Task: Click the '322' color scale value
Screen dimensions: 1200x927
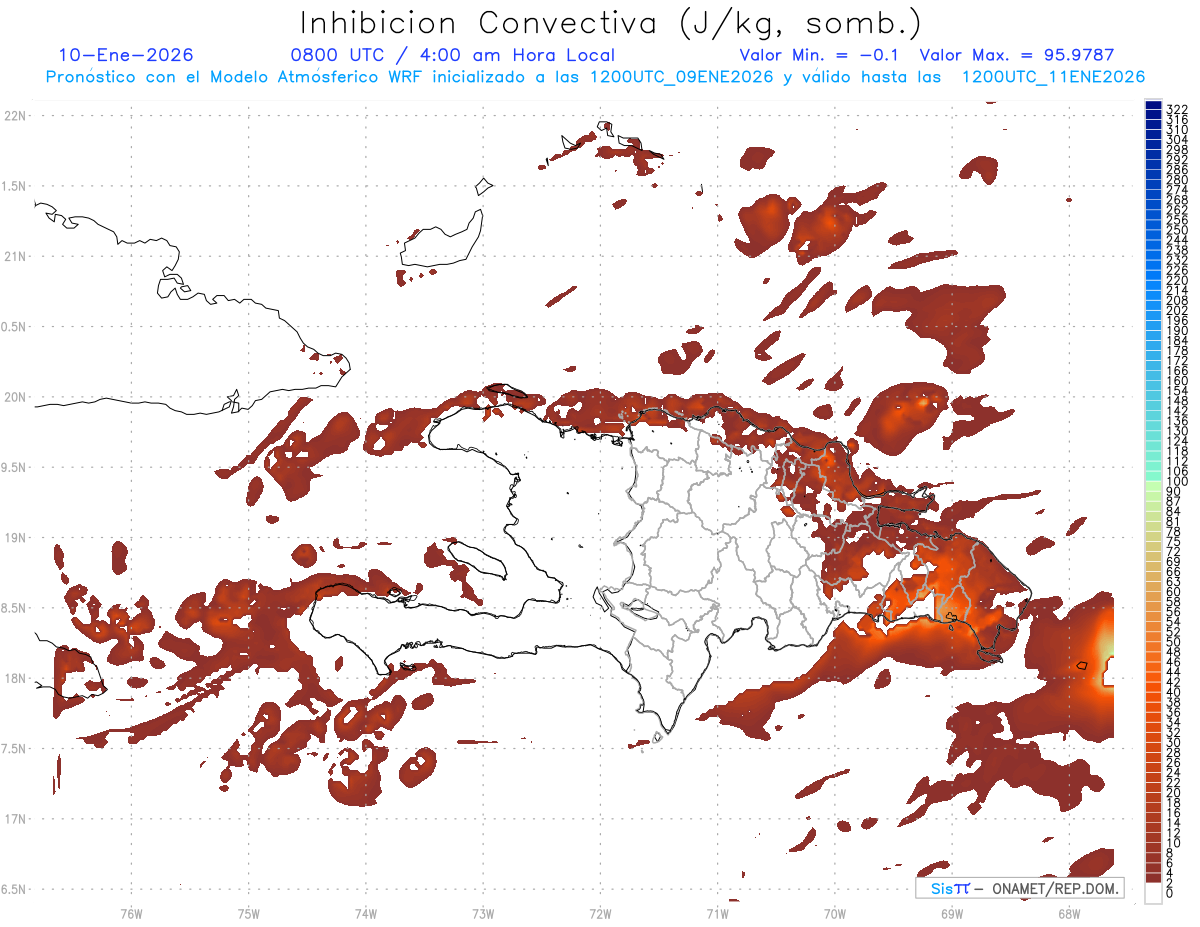Action: coord(1176,109)
